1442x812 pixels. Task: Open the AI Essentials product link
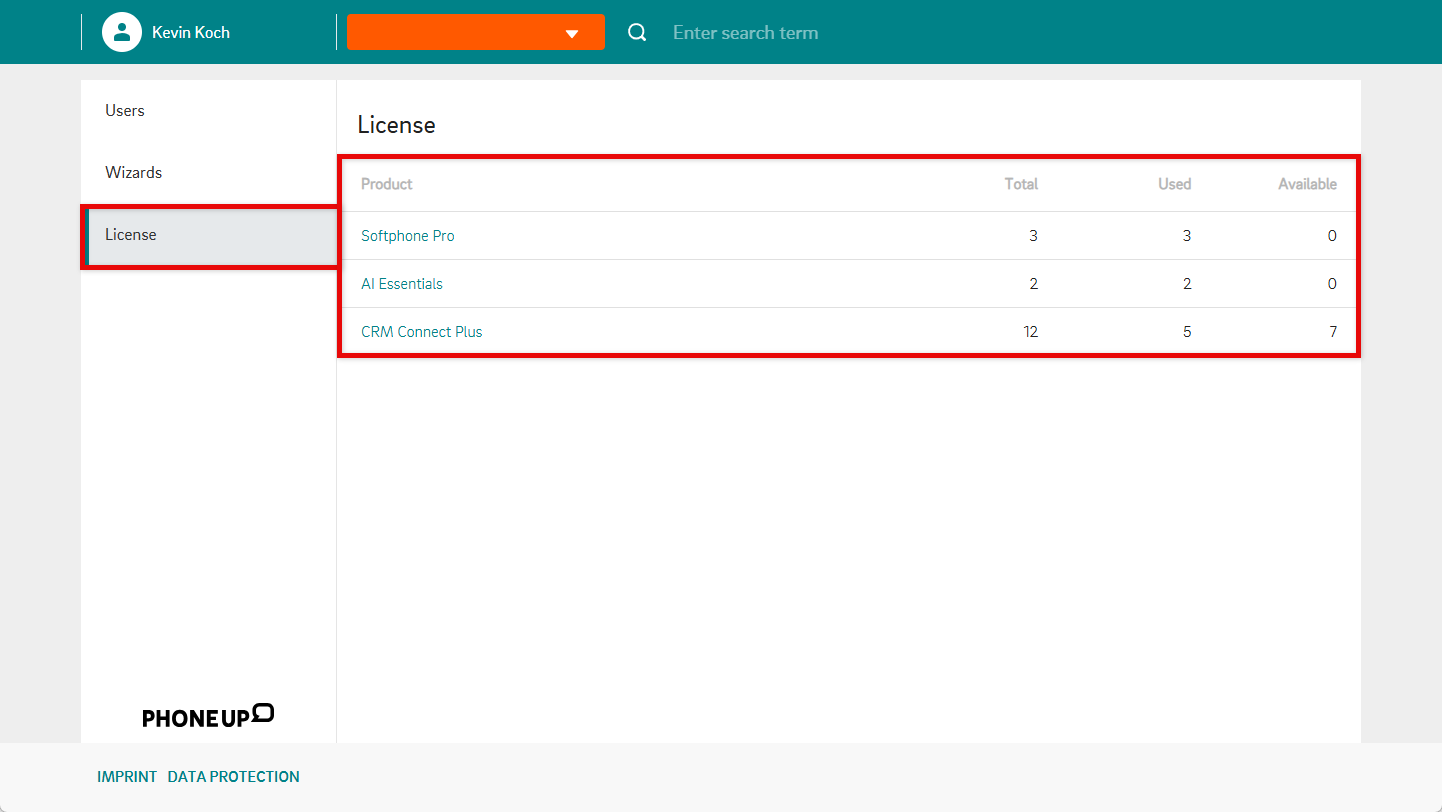(401, 284)
